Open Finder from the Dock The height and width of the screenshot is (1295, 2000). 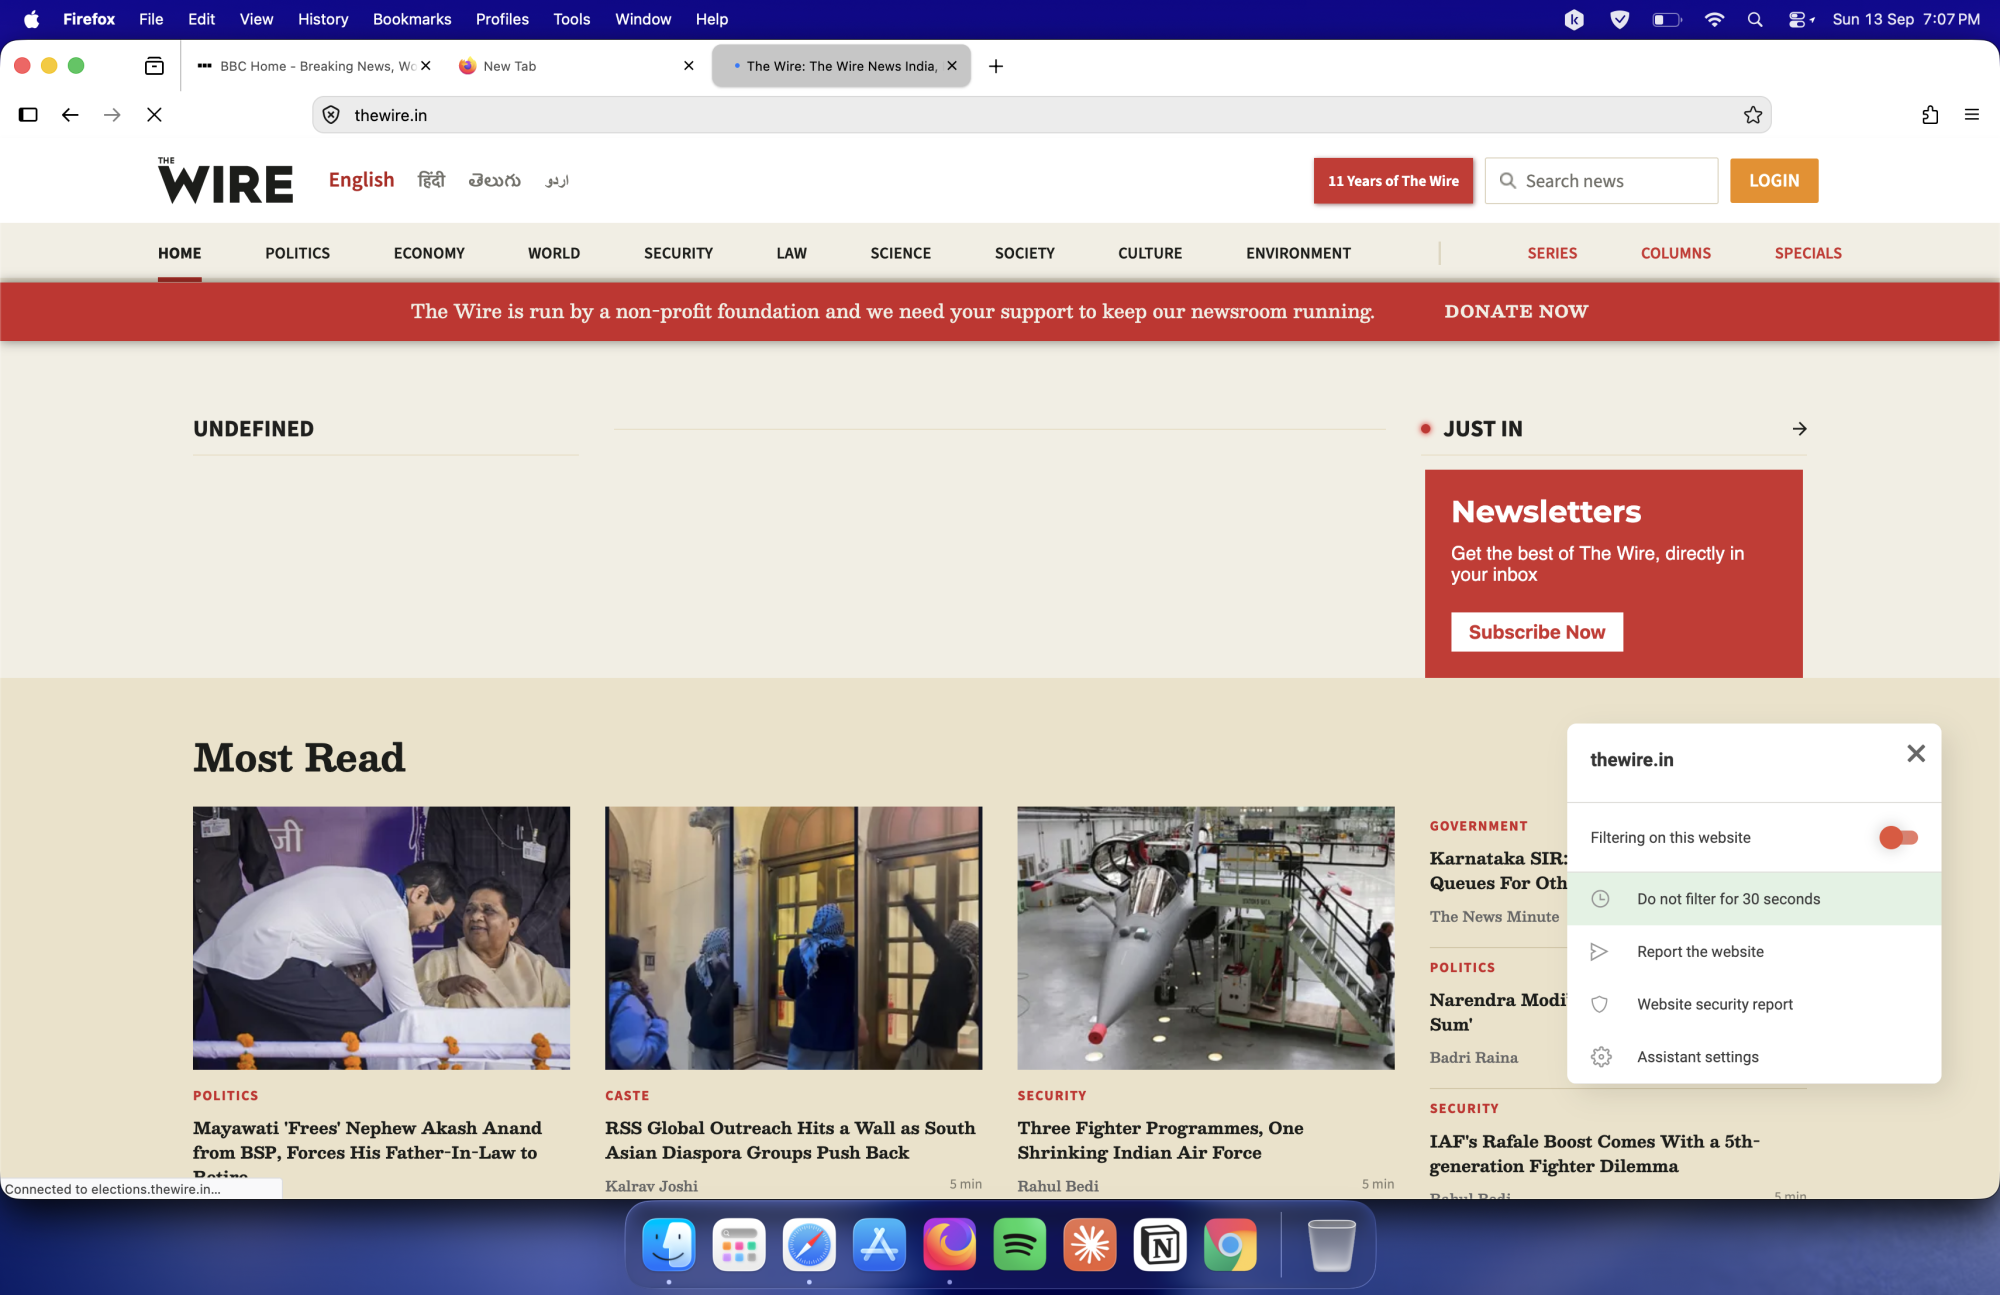[x=669, y=1245]
